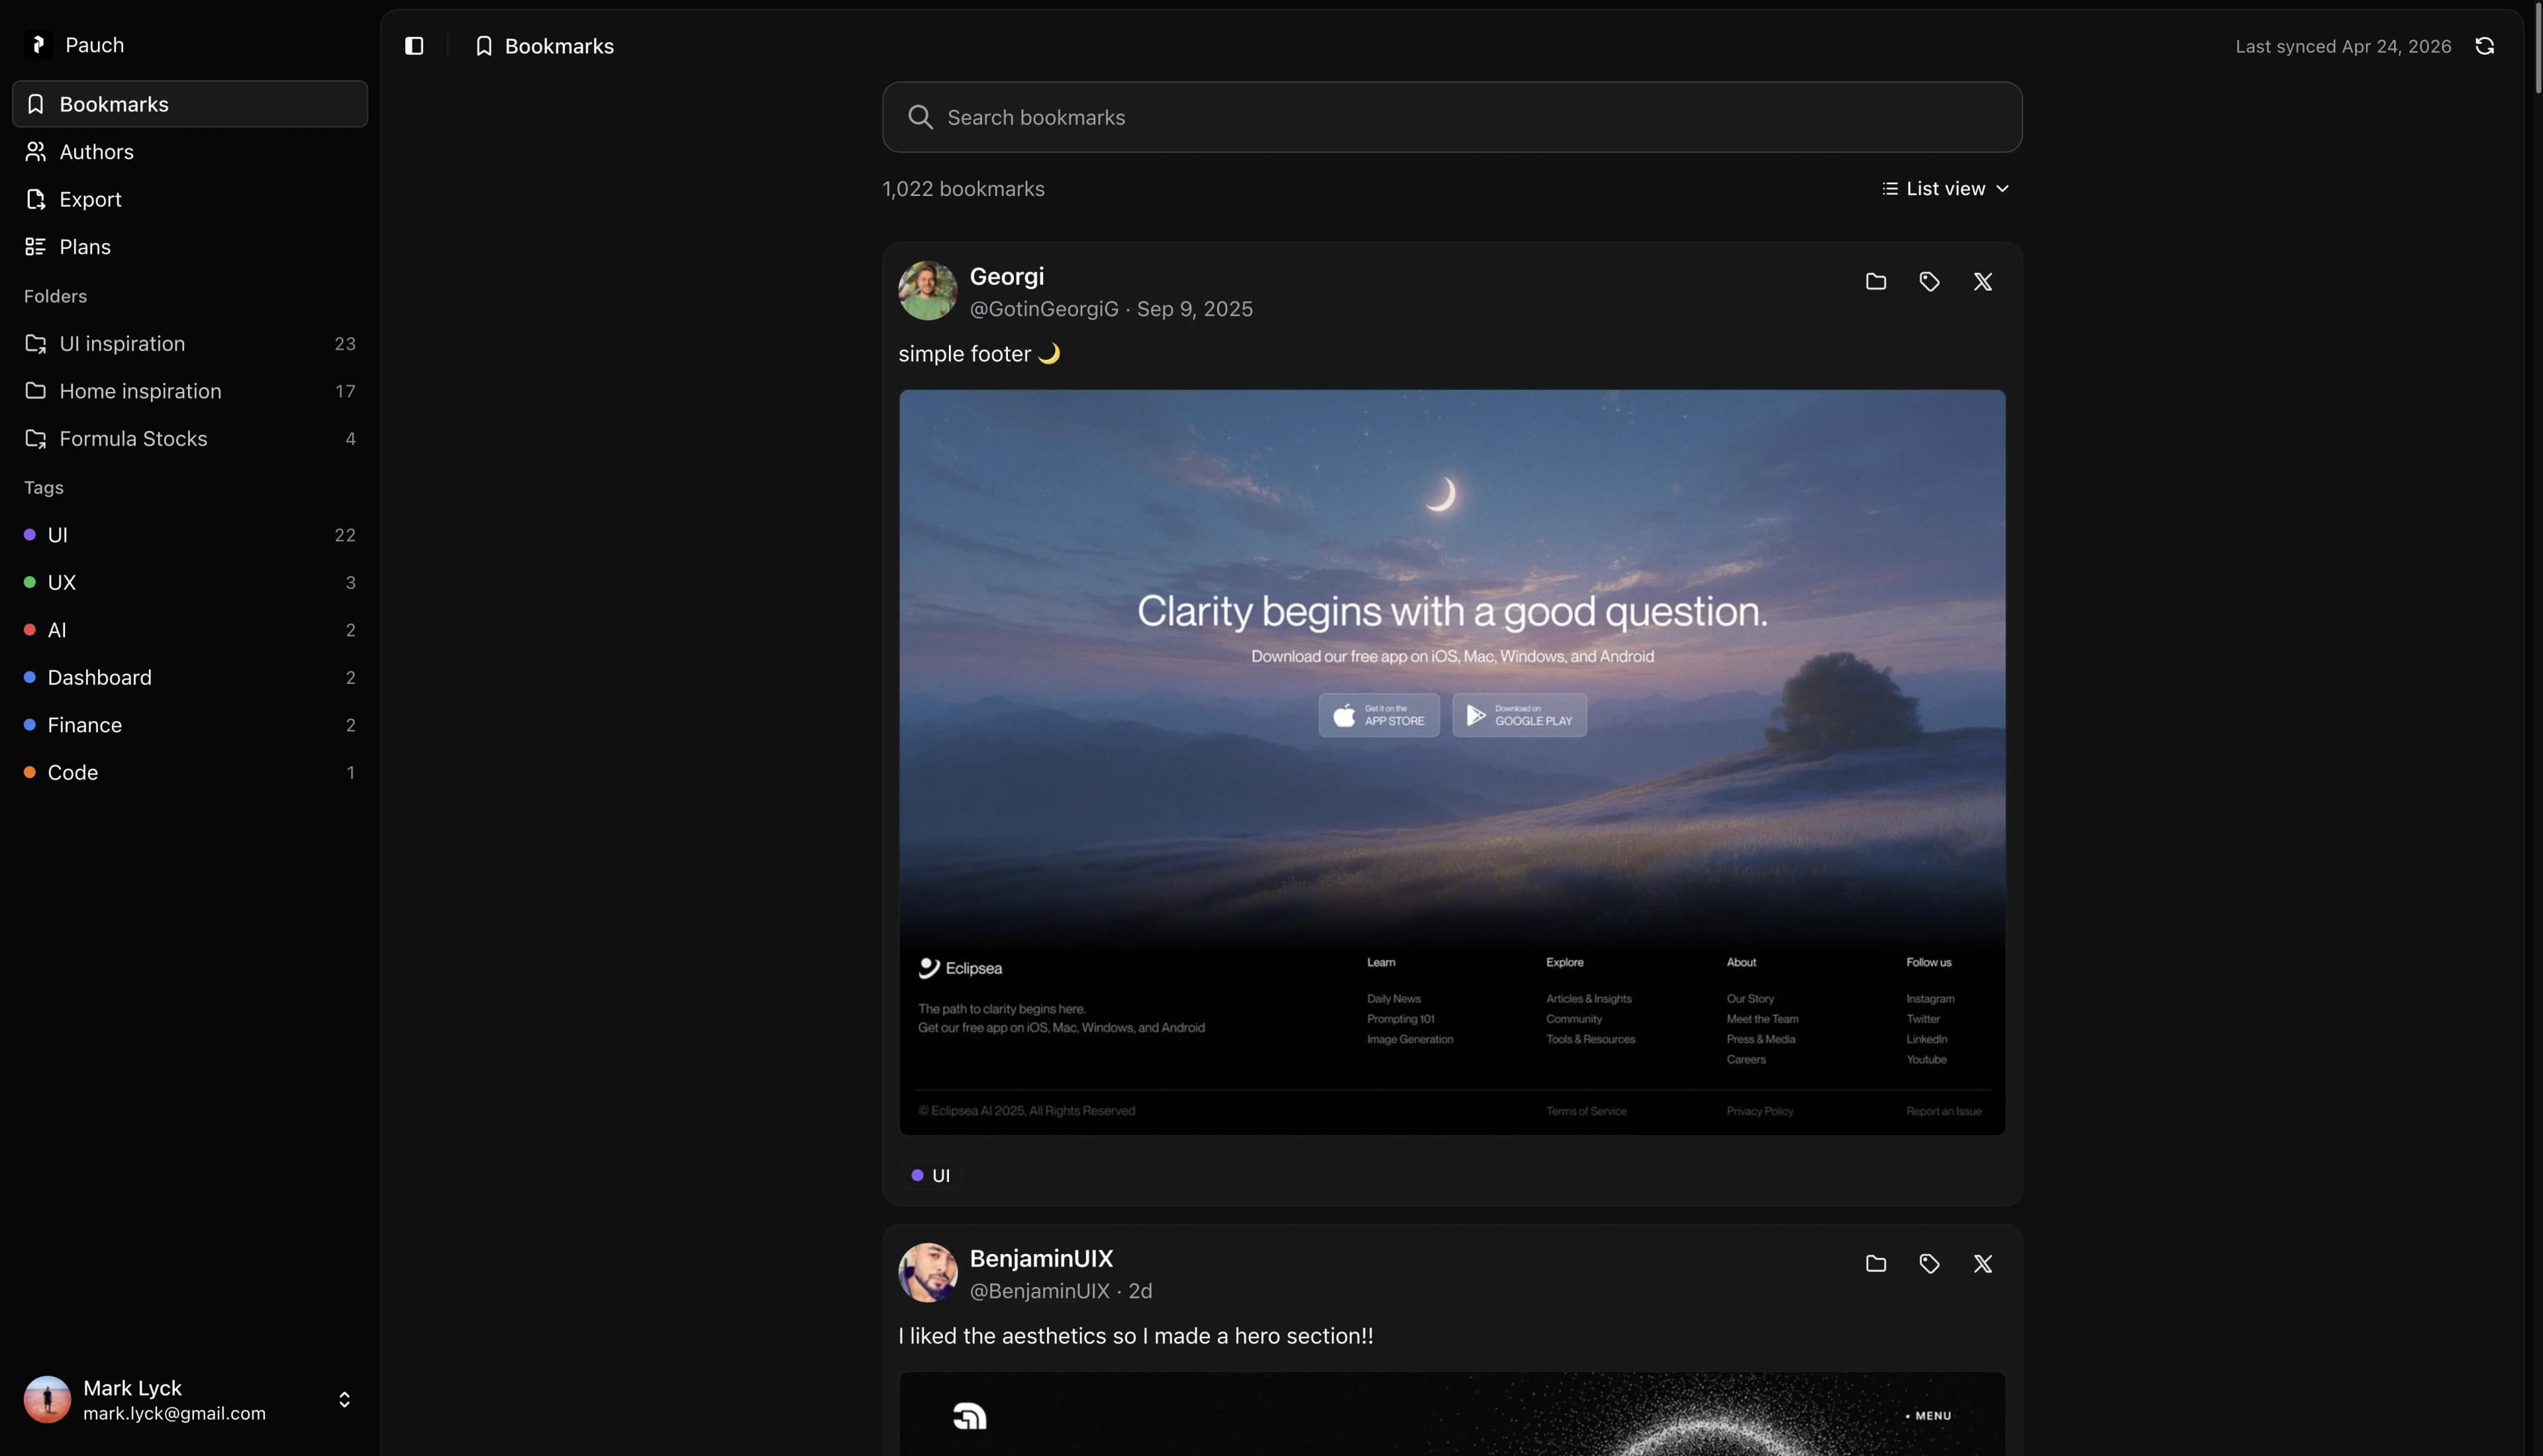Click the UI inspiration folder icon
Image resolution: width=2543 pixels, height=1456 pixels.
pos(35,343)
